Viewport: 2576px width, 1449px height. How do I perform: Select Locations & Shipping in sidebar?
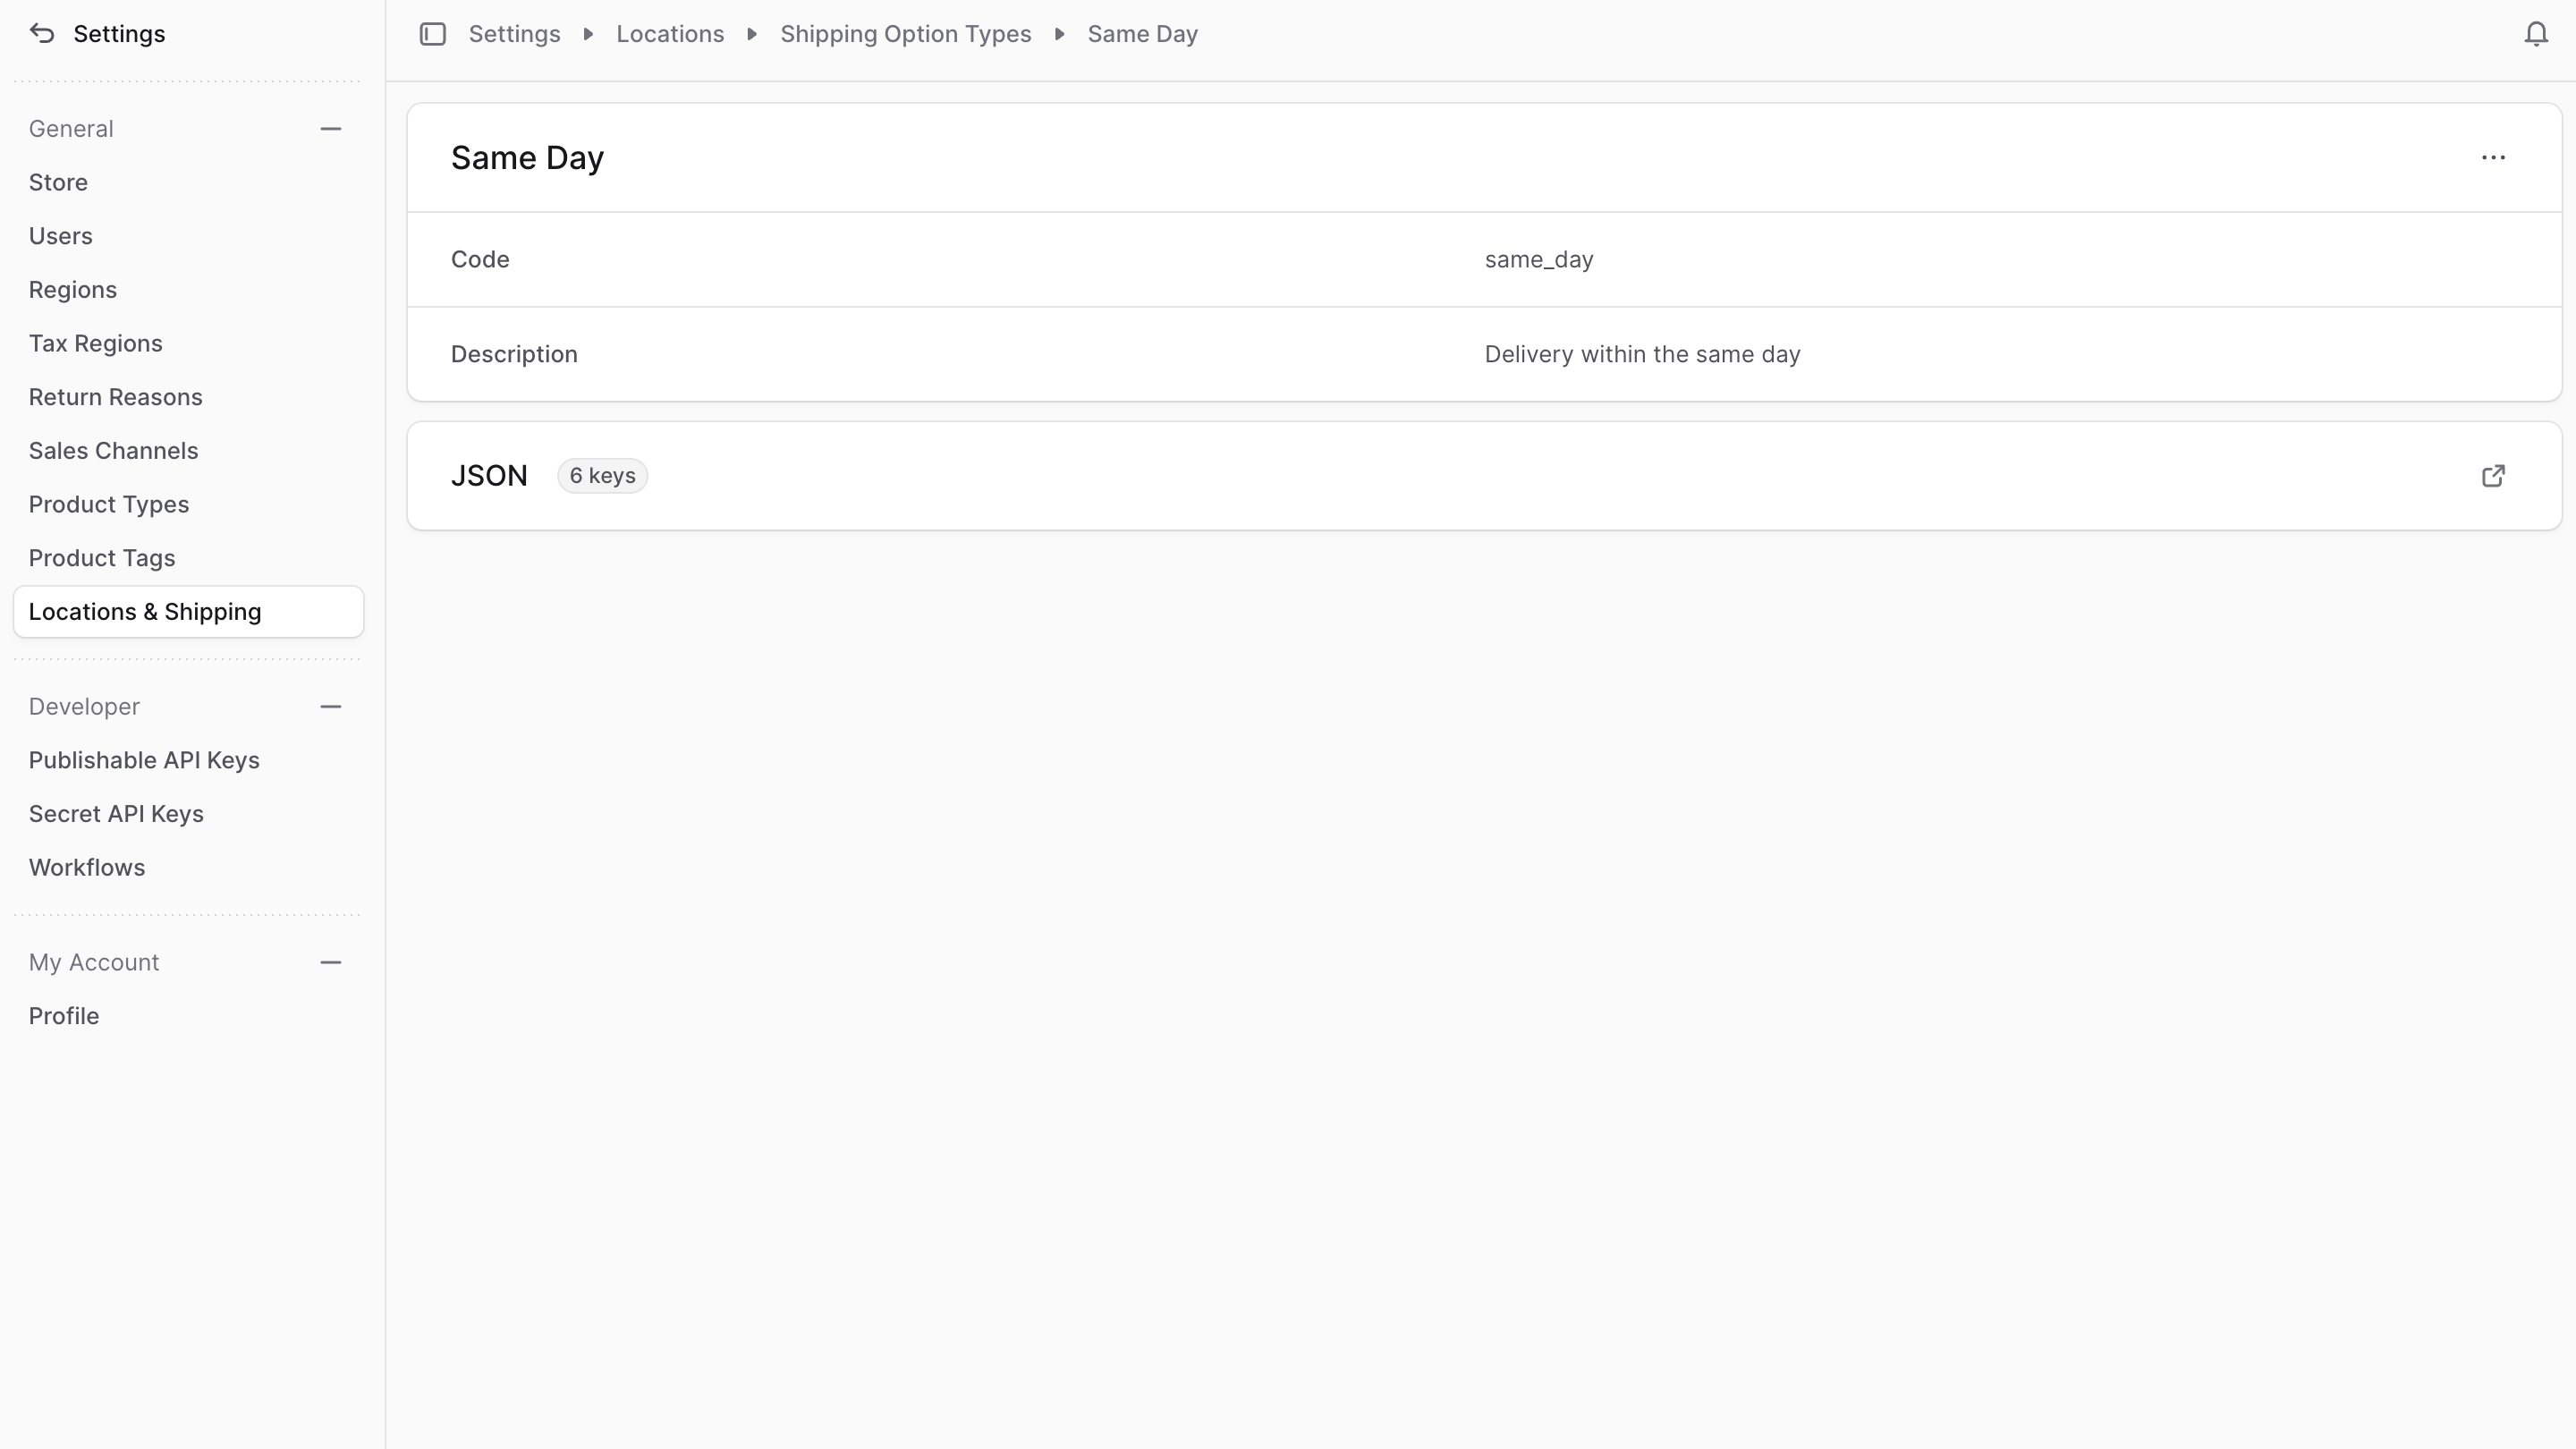145,611
